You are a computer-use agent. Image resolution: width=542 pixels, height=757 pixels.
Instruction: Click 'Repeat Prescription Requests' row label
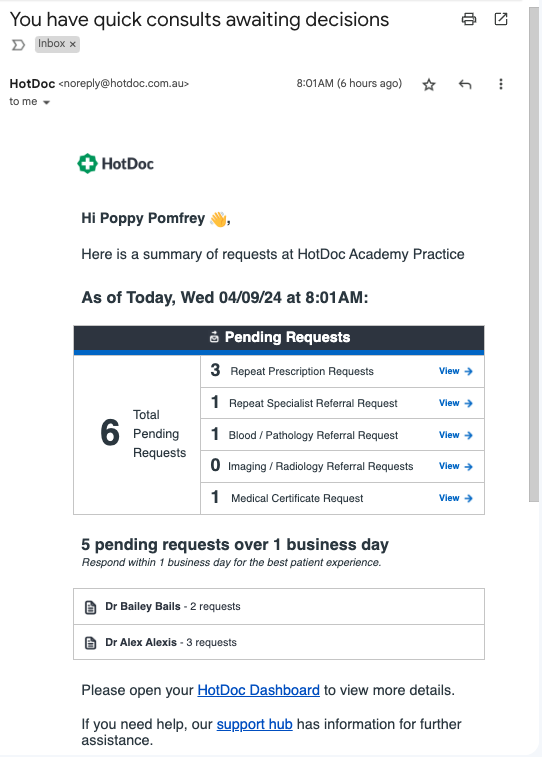tap(302, 371)
